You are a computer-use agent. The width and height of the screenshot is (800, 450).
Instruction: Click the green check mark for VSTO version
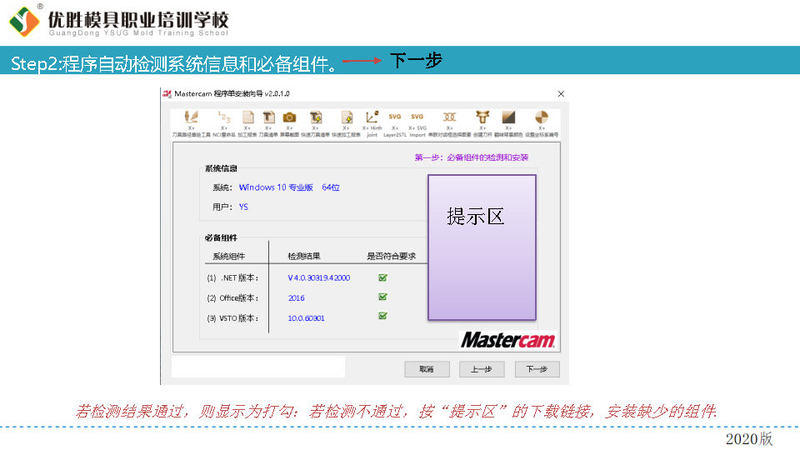pyautogui.click(x=383, y=316)
